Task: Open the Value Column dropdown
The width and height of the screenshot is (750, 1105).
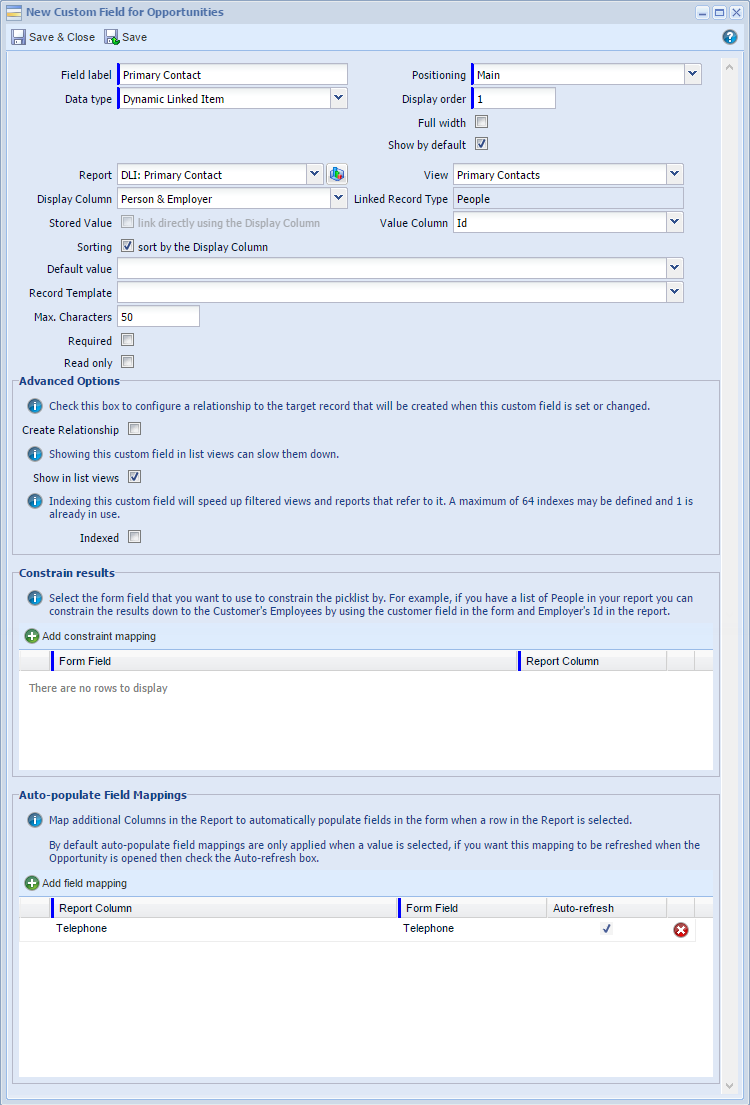Action: [675, 222]
